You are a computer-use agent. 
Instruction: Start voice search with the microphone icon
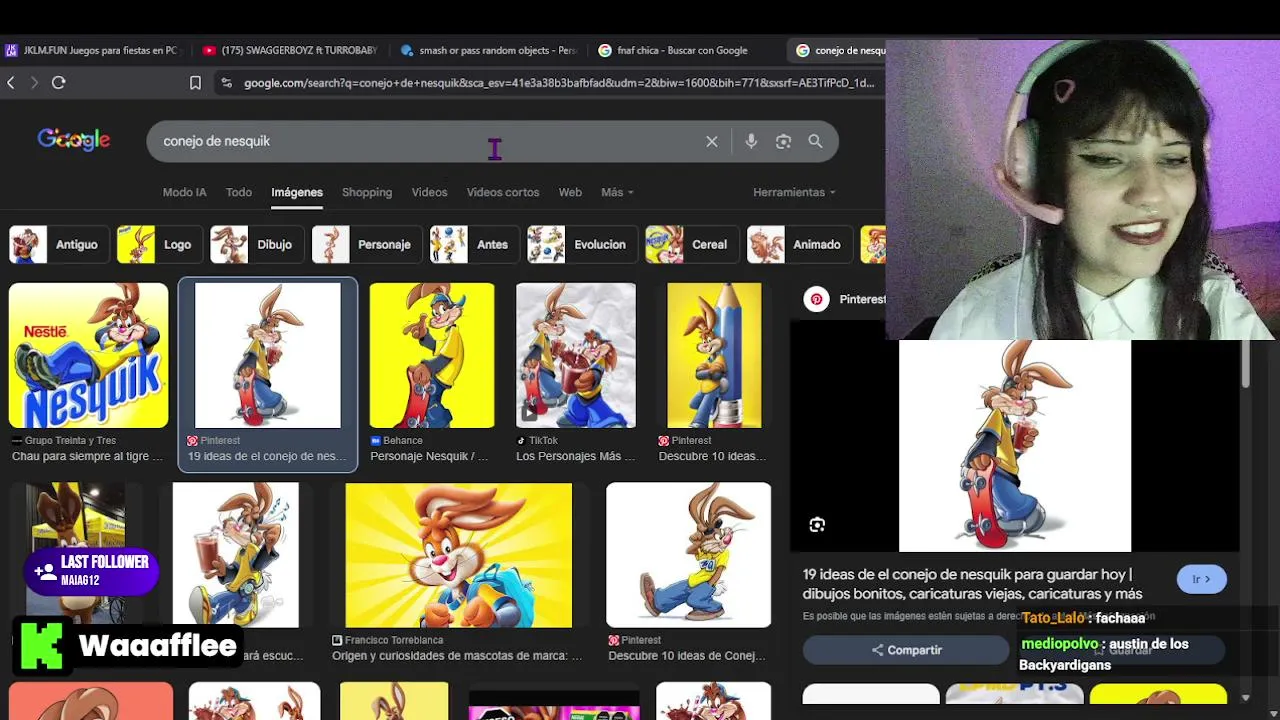[751, 142]
